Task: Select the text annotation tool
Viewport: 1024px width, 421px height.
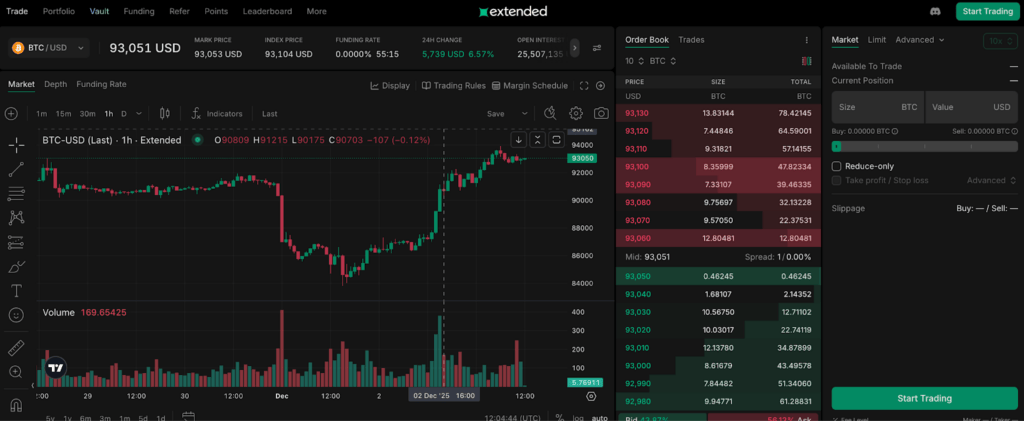Action: [x=16, y=290]
